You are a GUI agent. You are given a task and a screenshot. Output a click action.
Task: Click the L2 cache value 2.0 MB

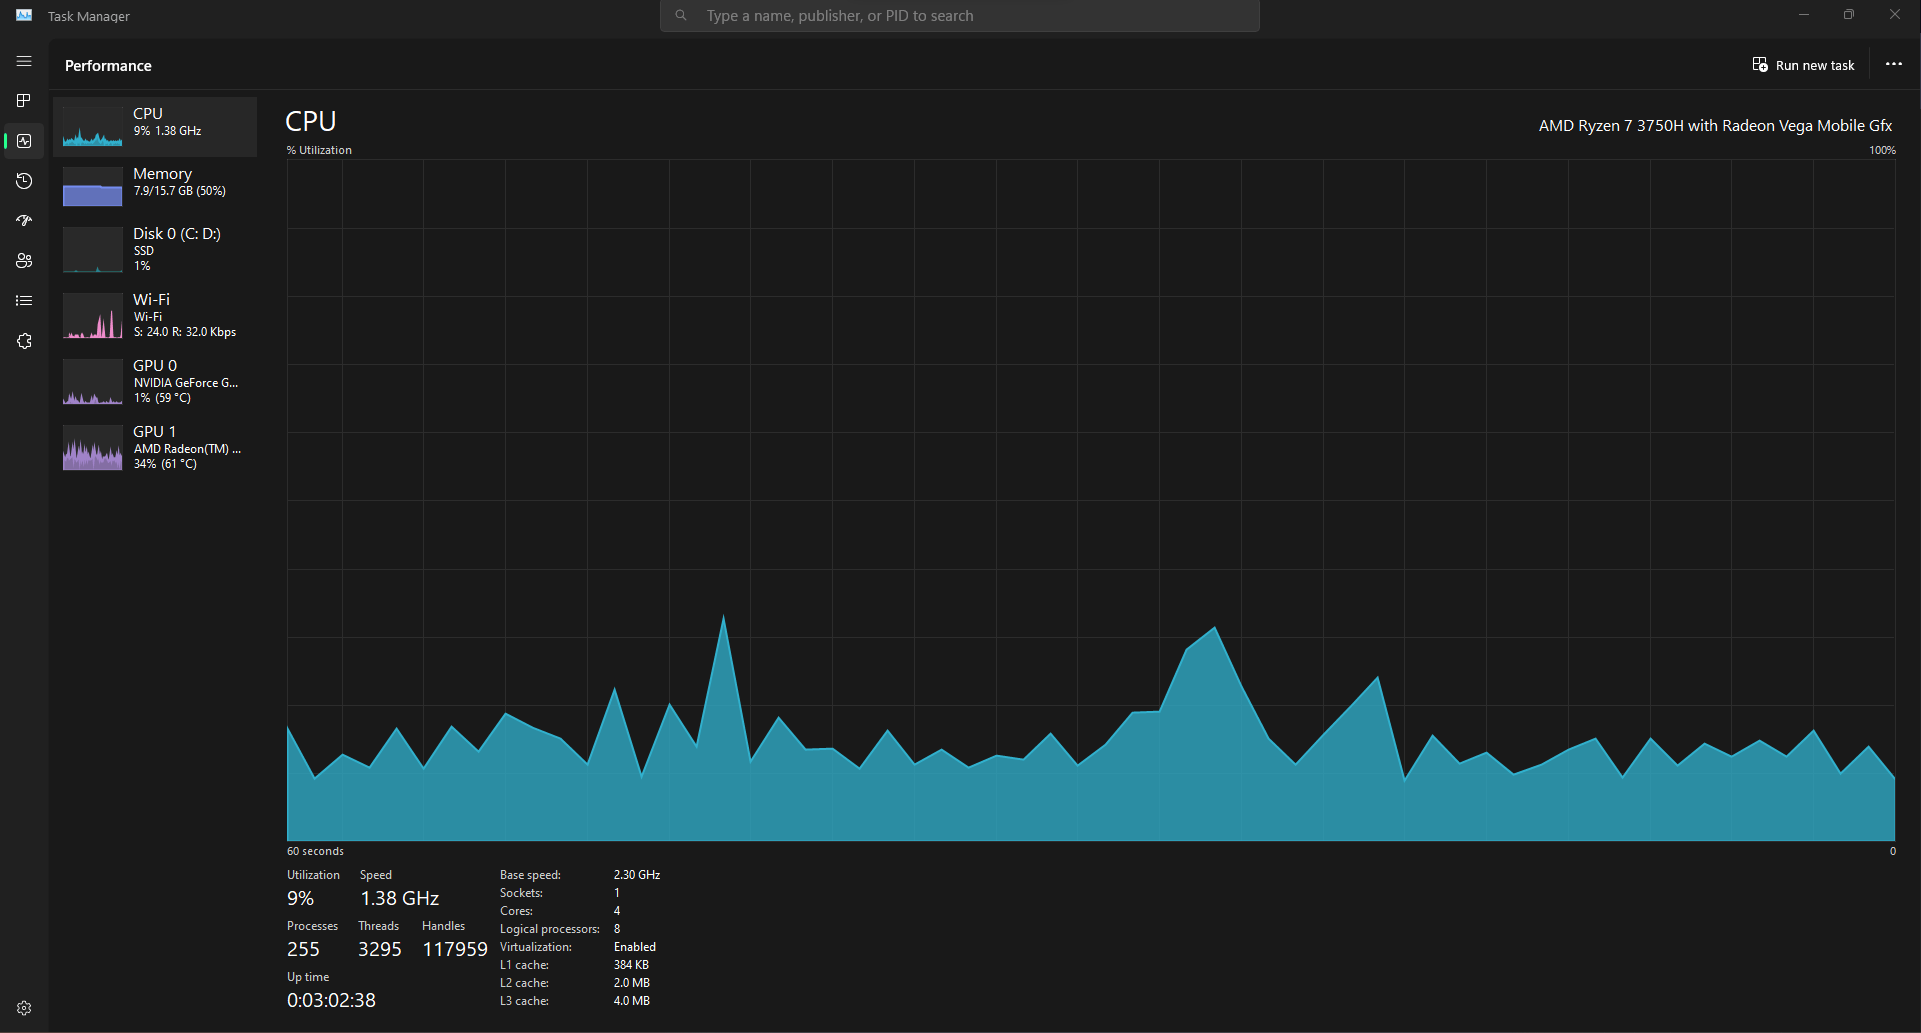pos(632,983)
